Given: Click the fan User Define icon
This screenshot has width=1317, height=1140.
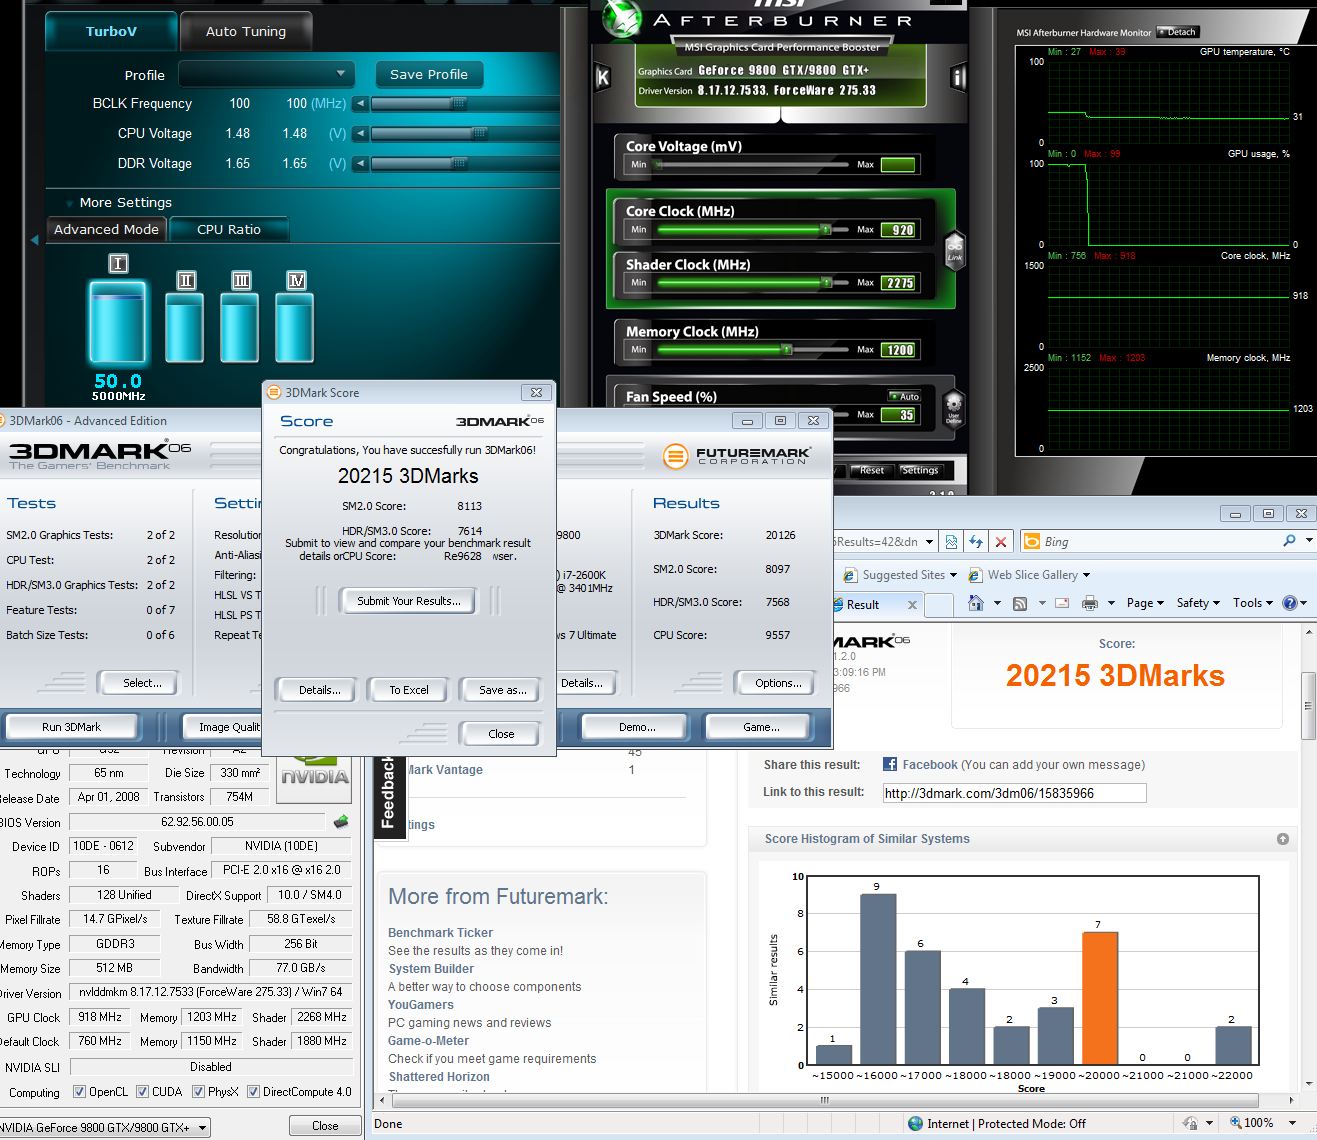Looking at the screenshot, I should click(953, 408).
